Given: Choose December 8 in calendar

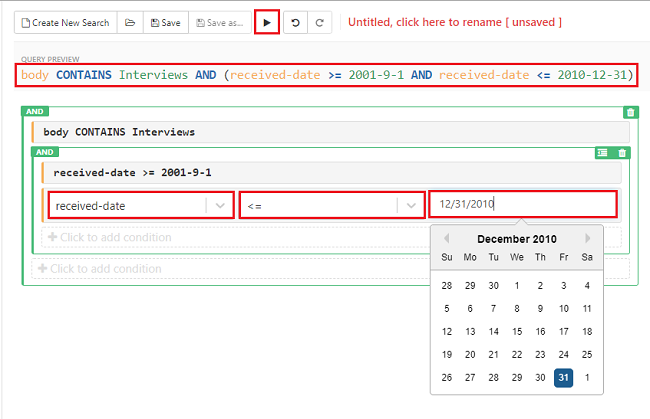Looking at the screenshot, I should pyautogui.click(x=517, y=309).
